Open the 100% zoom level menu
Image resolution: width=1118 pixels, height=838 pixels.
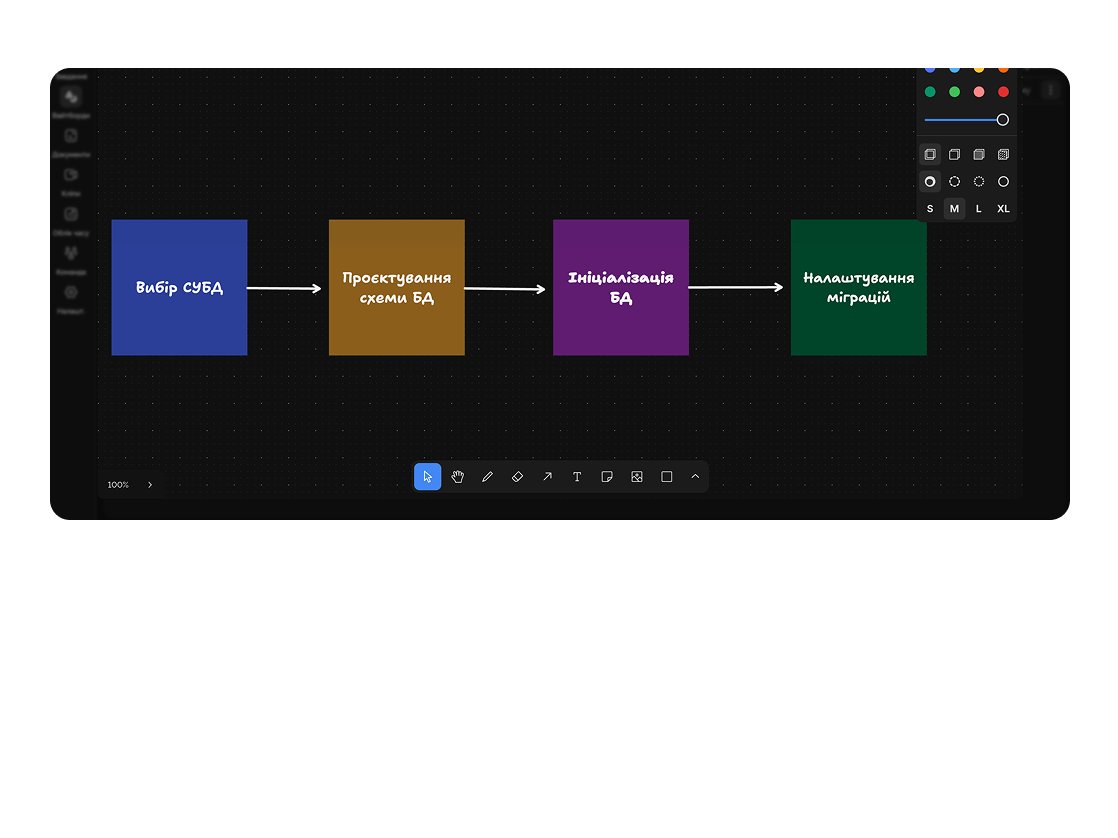pos(118,485)
